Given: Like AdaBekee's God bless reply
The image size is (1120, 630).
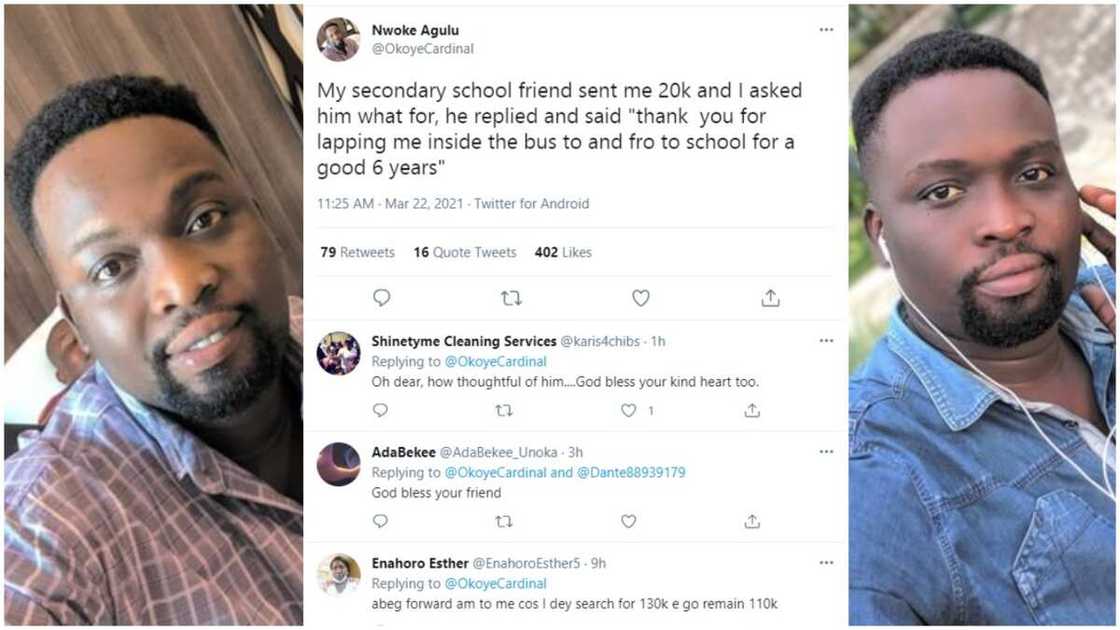Looking at the screenshot, I should tap(629, 521).
